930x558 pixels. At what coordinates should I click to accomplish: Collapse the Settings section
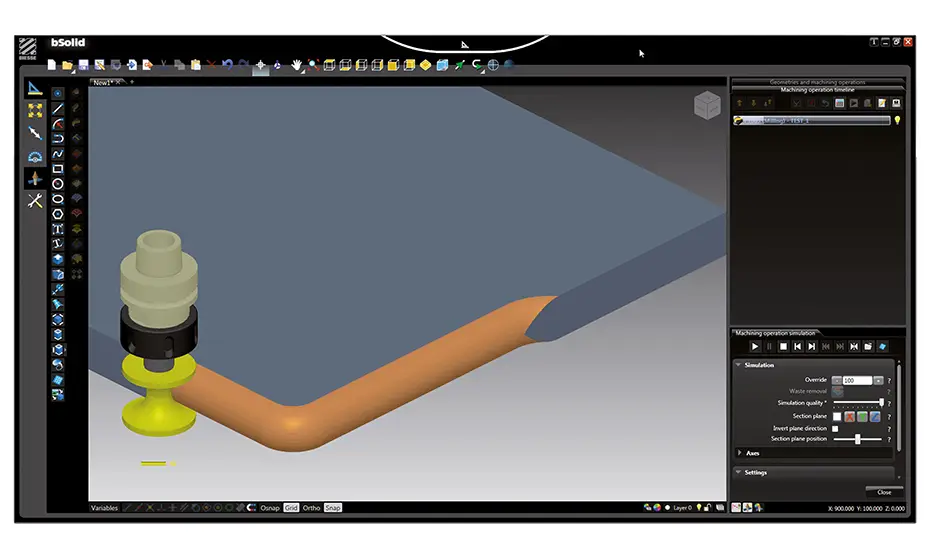pos(739,472)
